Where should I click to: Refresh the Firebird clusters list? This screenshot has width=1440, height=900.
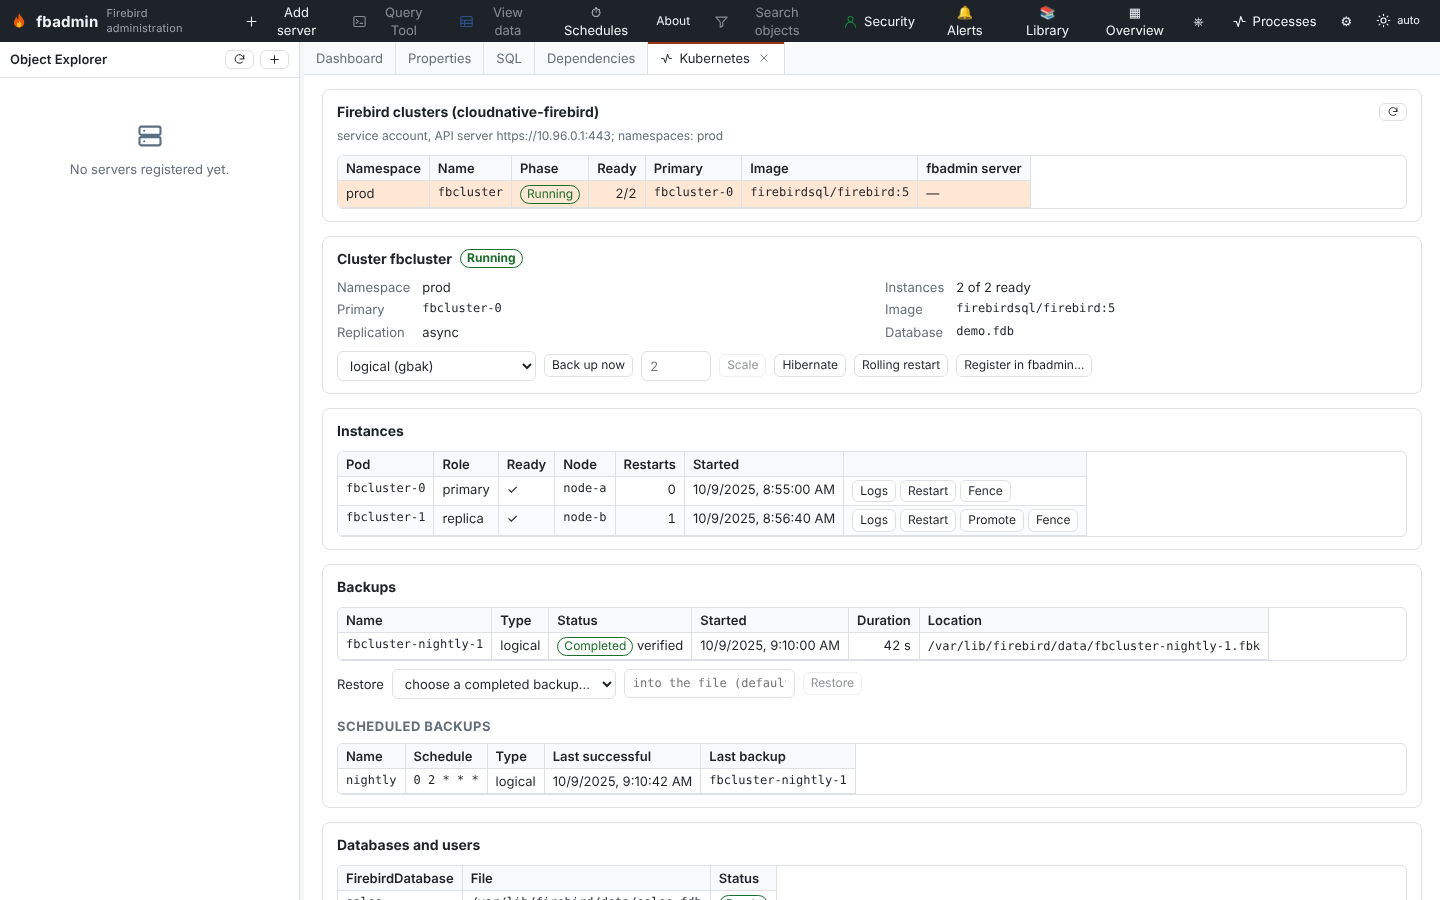click(1393, 112)
